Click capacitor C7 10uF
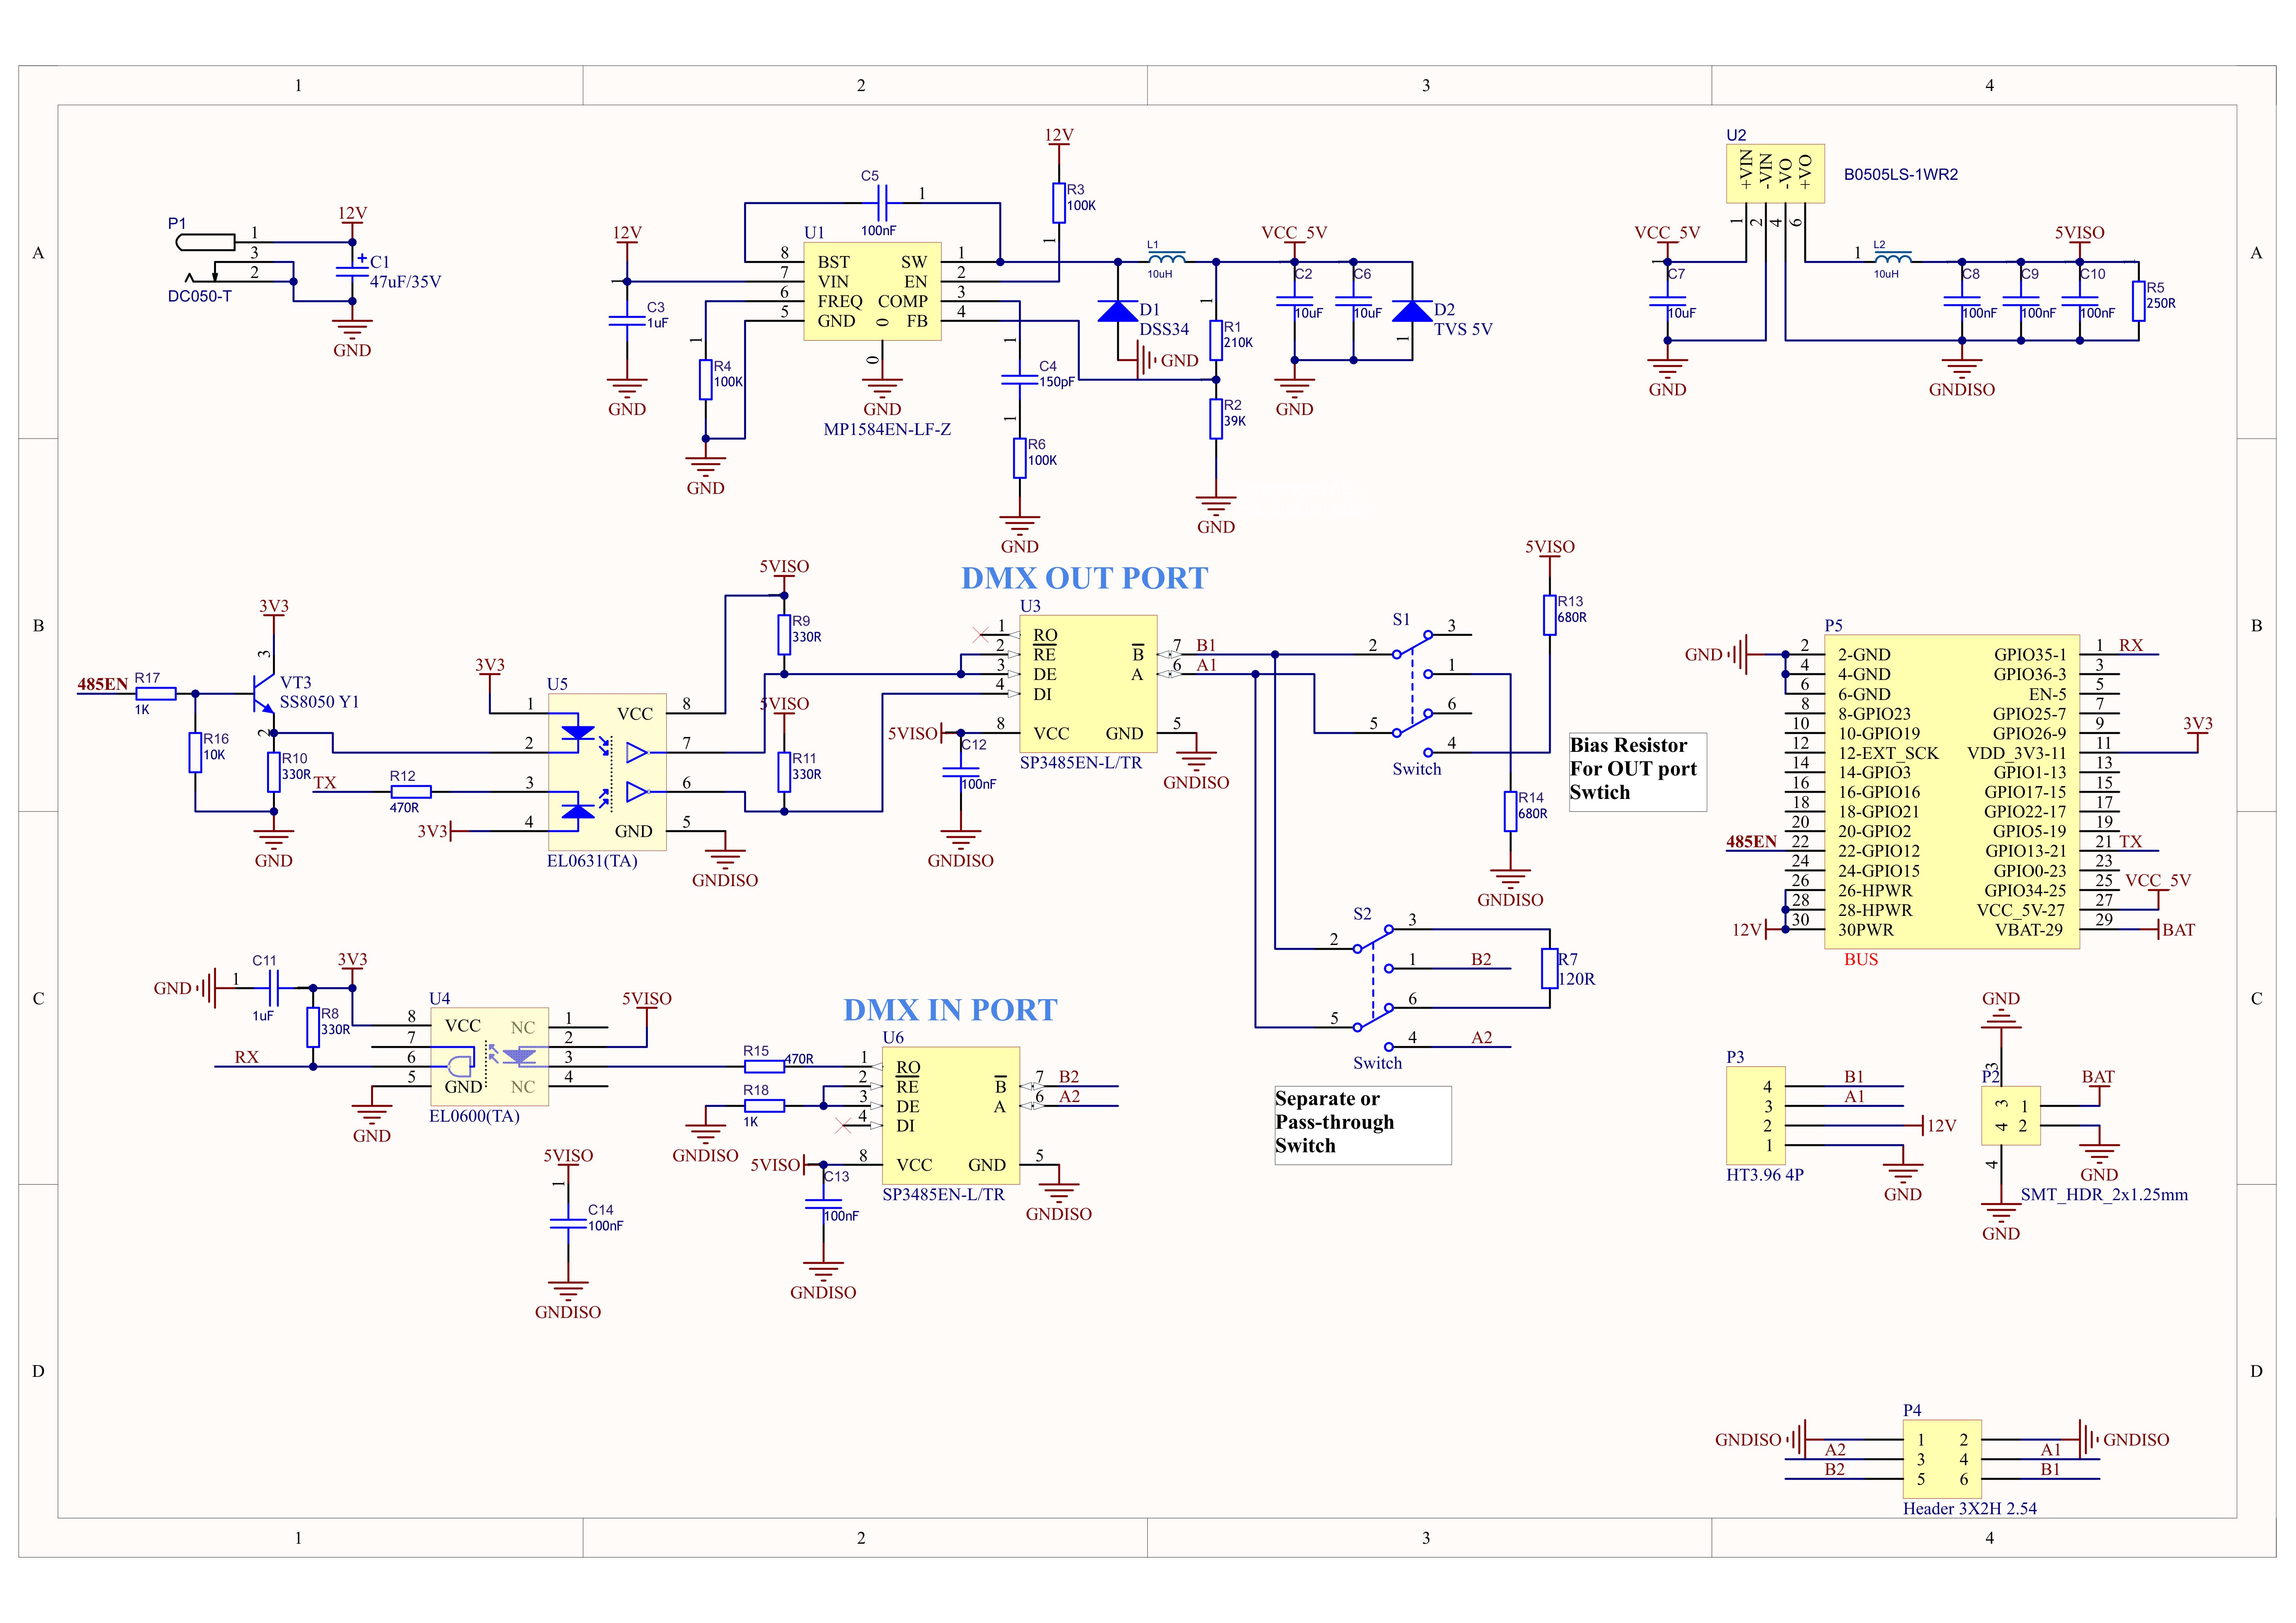The height and width of the screenshot is (1623, 2296). pyautogui.click(x=1667, y=301)
